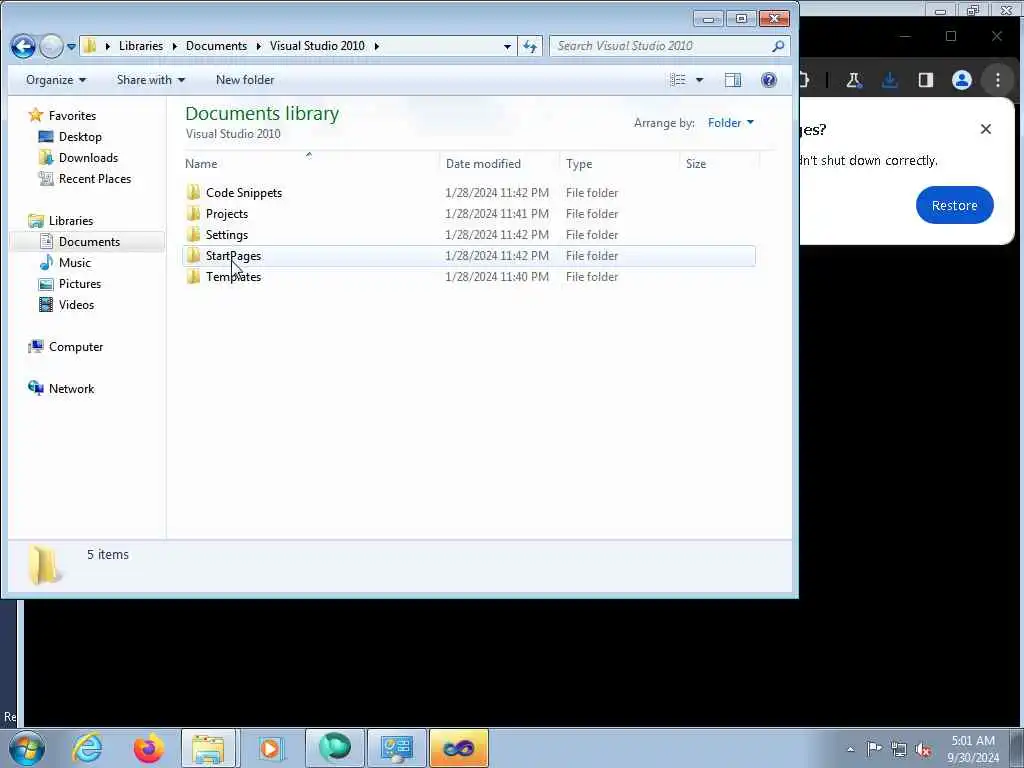The width and height of the screenshot is (1024, 768).
Task: Click the Action Center flag tray icon
Action: [874, 749]
